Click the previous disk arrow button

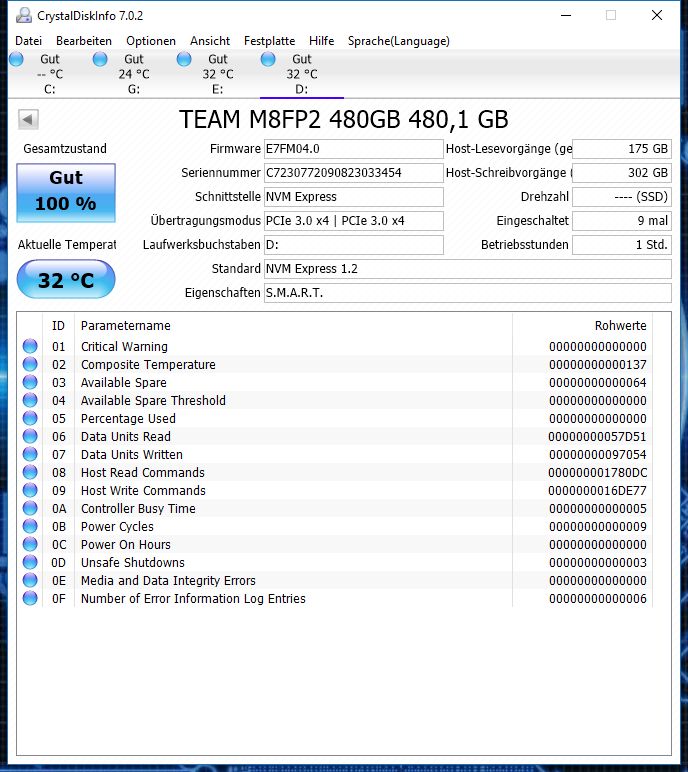pyautogui.click(x=28, y=119)
